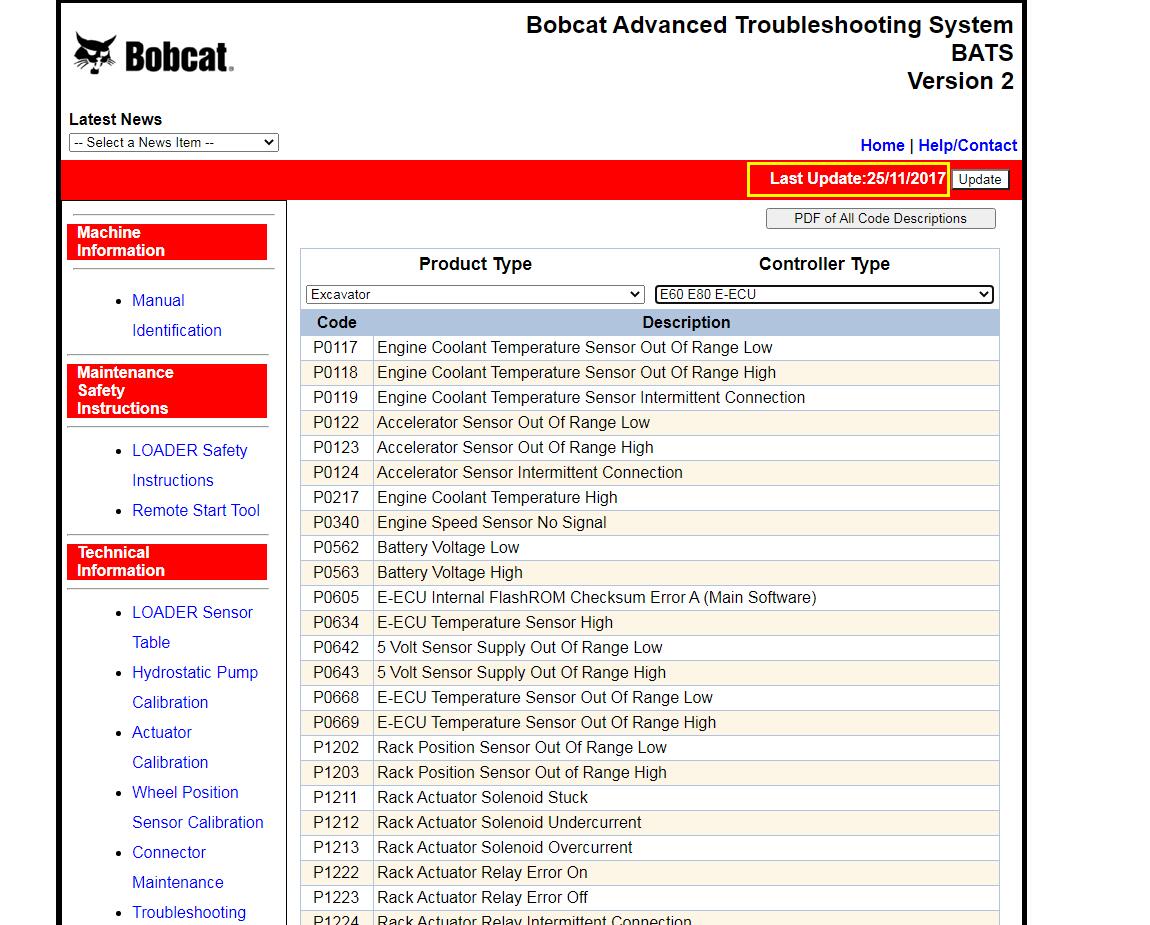Click description 'Battery Voltage Low'

click(448, 547)
